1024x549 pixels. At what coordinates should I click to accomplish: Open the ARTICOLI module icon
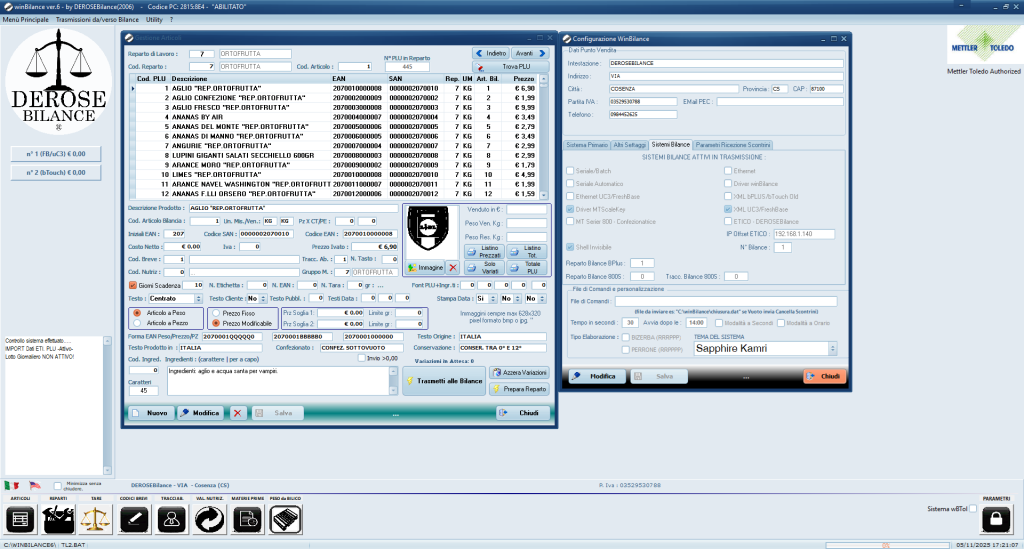tap(20, 519)
